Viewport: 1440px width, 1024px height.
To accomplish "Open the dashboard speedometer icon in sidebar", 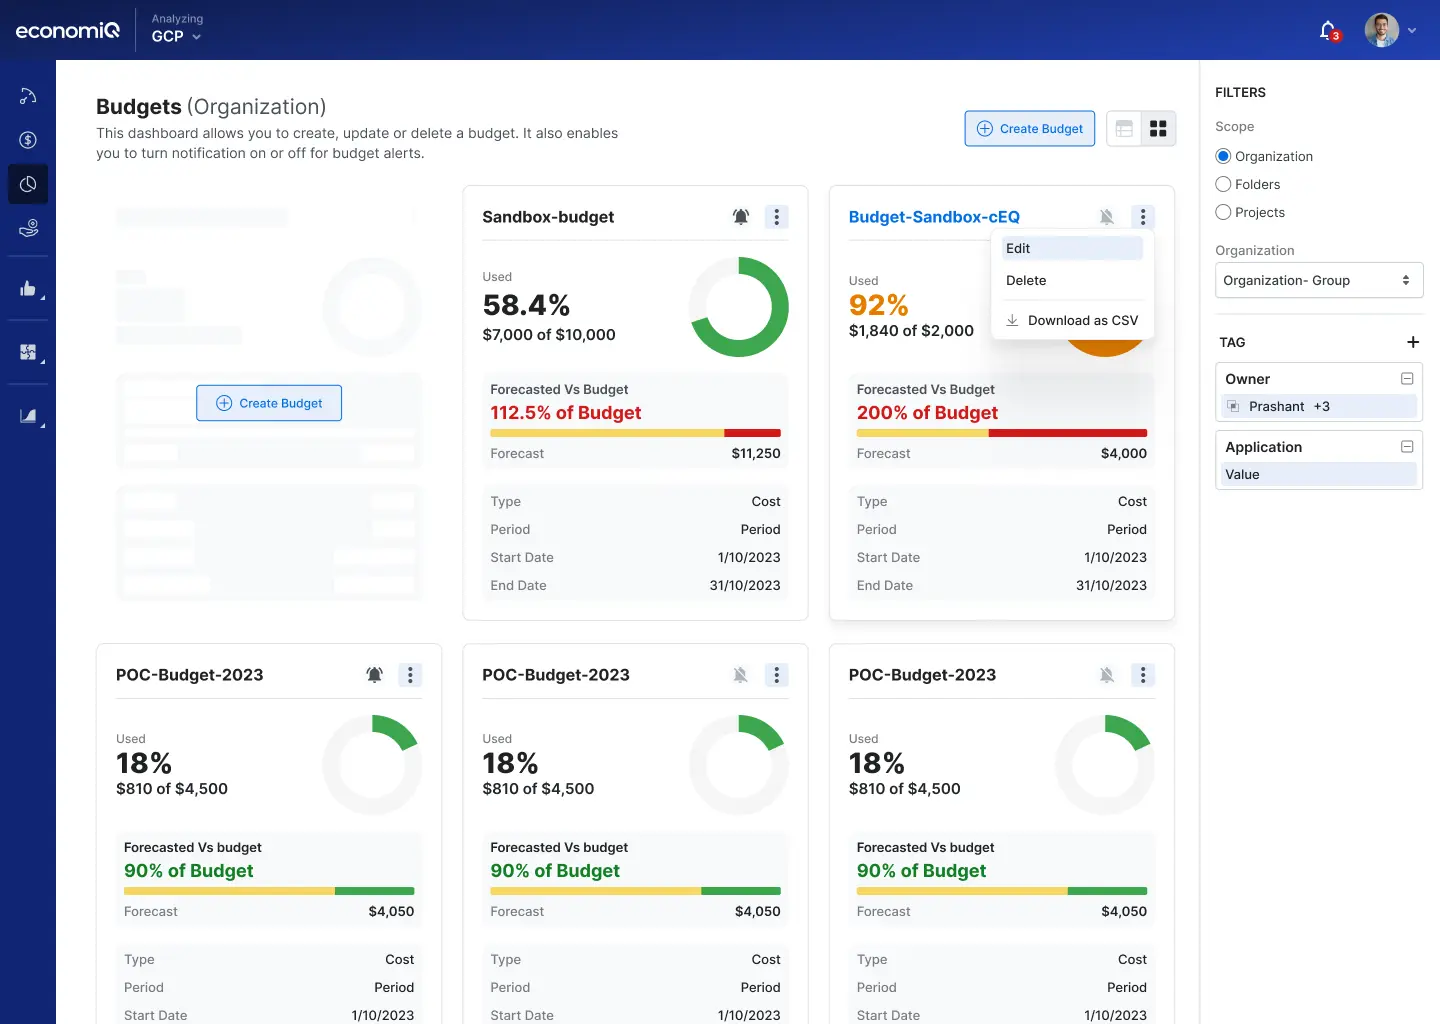I will (27, 95).
